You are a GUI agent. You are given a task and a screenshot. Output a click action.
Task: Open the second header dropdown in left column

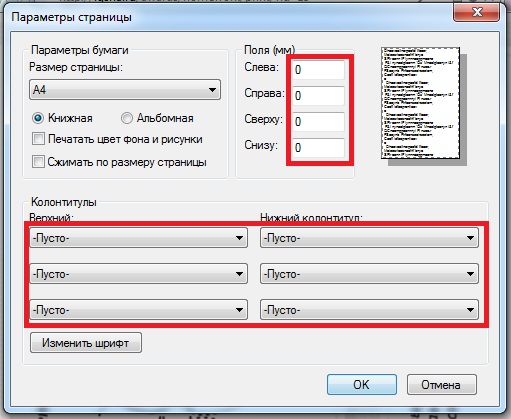pyautogui.click(x=139, y=274)
